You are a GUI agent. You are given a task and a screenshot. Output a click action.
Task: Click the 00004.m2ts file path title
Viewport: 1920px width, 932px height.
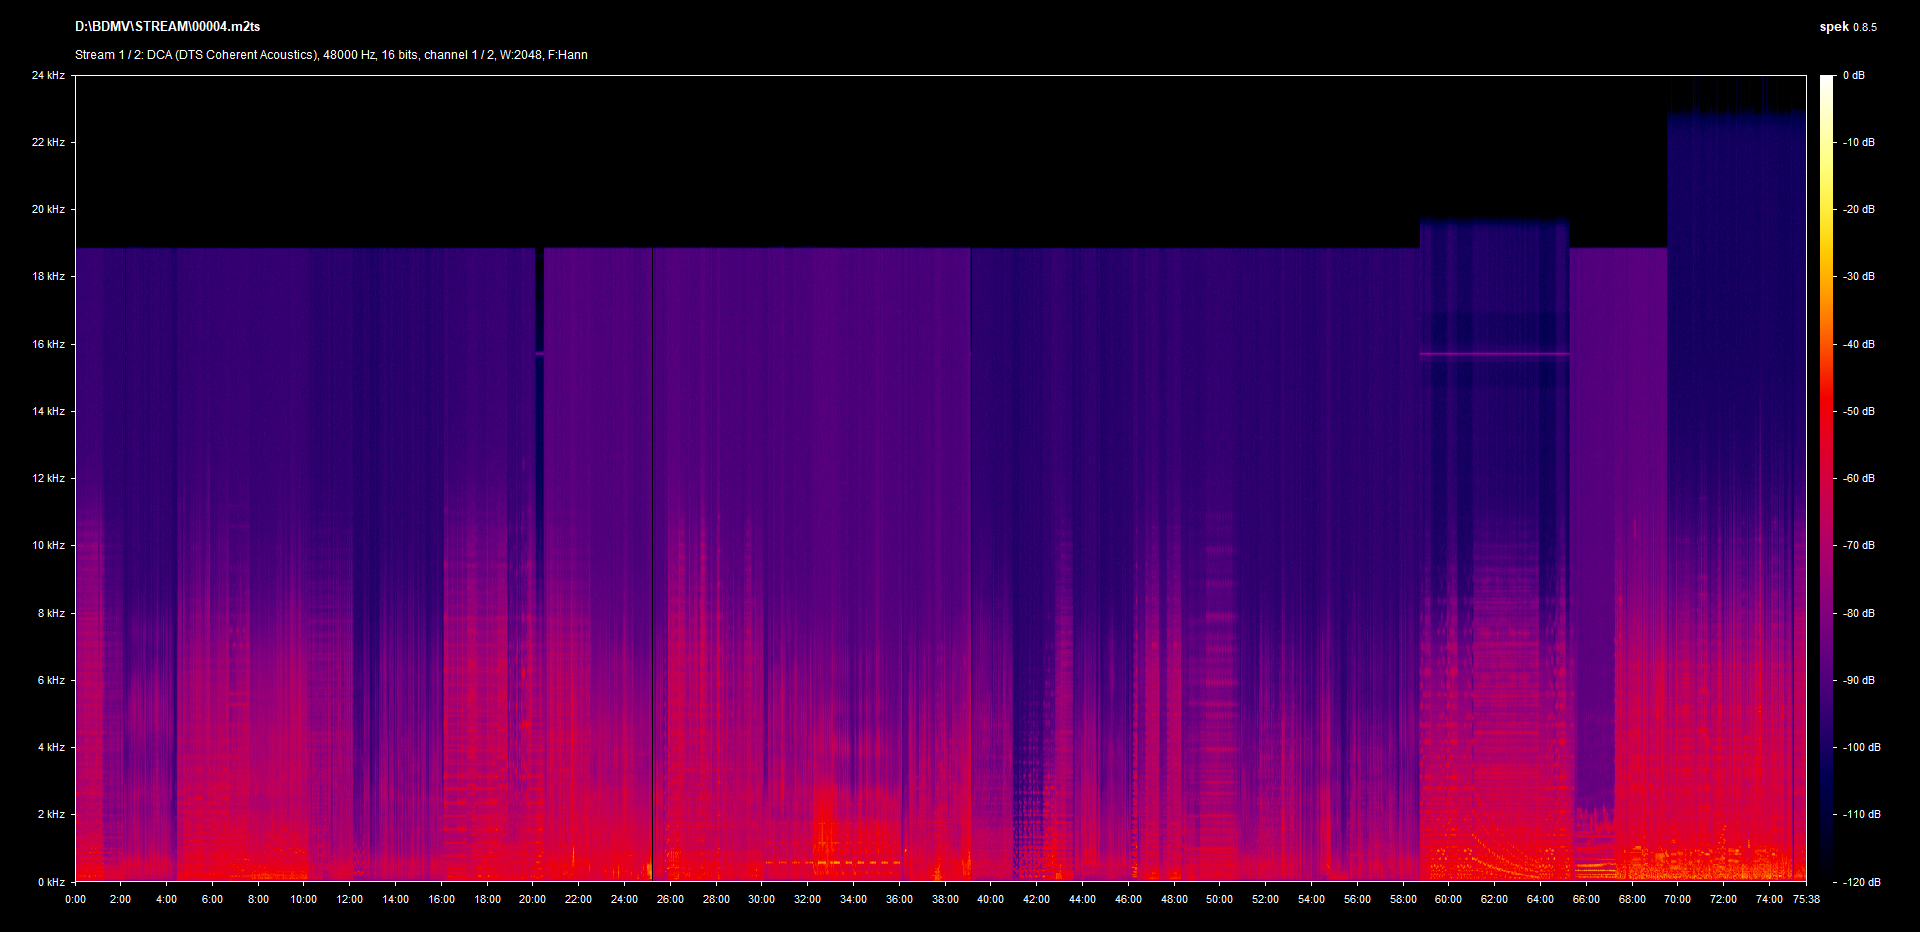point(167,27)
